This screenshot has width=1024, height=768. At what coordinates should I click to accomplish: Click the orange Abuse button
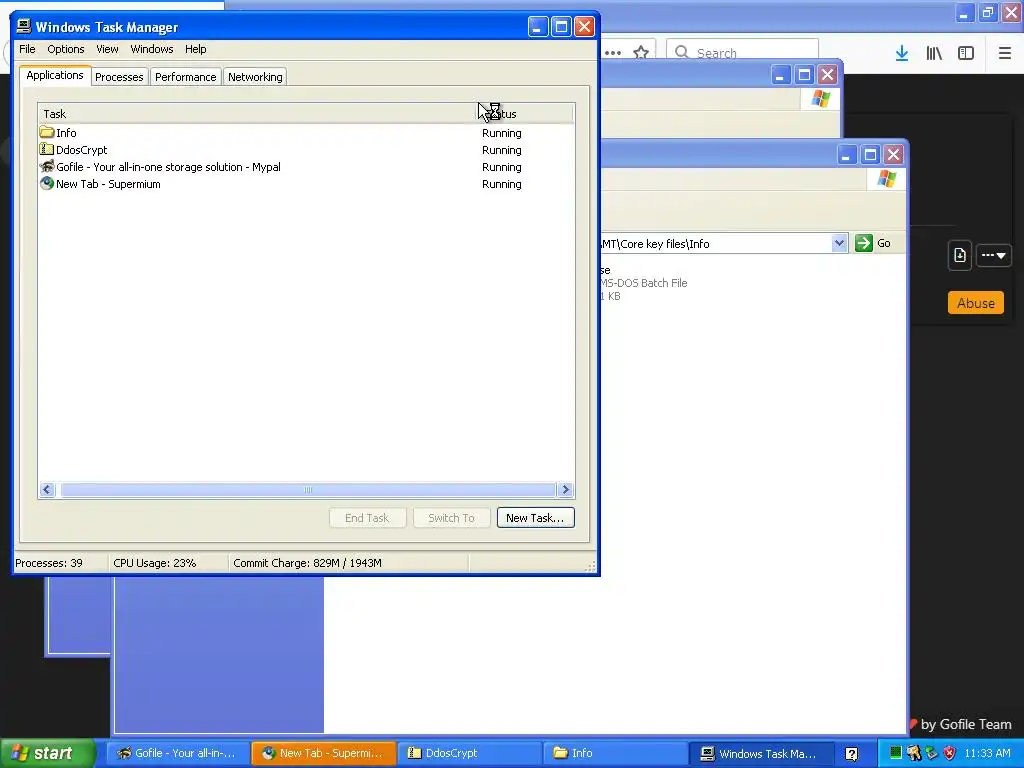click(976, 303)
